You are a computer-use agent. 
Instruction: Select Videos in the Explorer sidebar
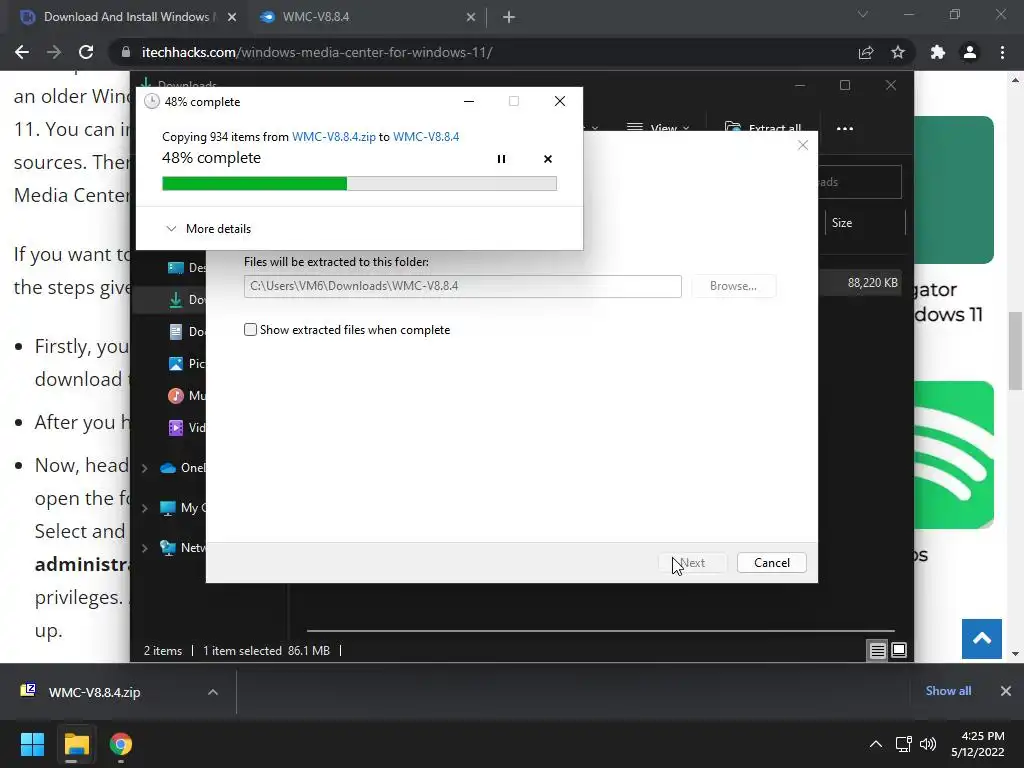click(186, 428)
